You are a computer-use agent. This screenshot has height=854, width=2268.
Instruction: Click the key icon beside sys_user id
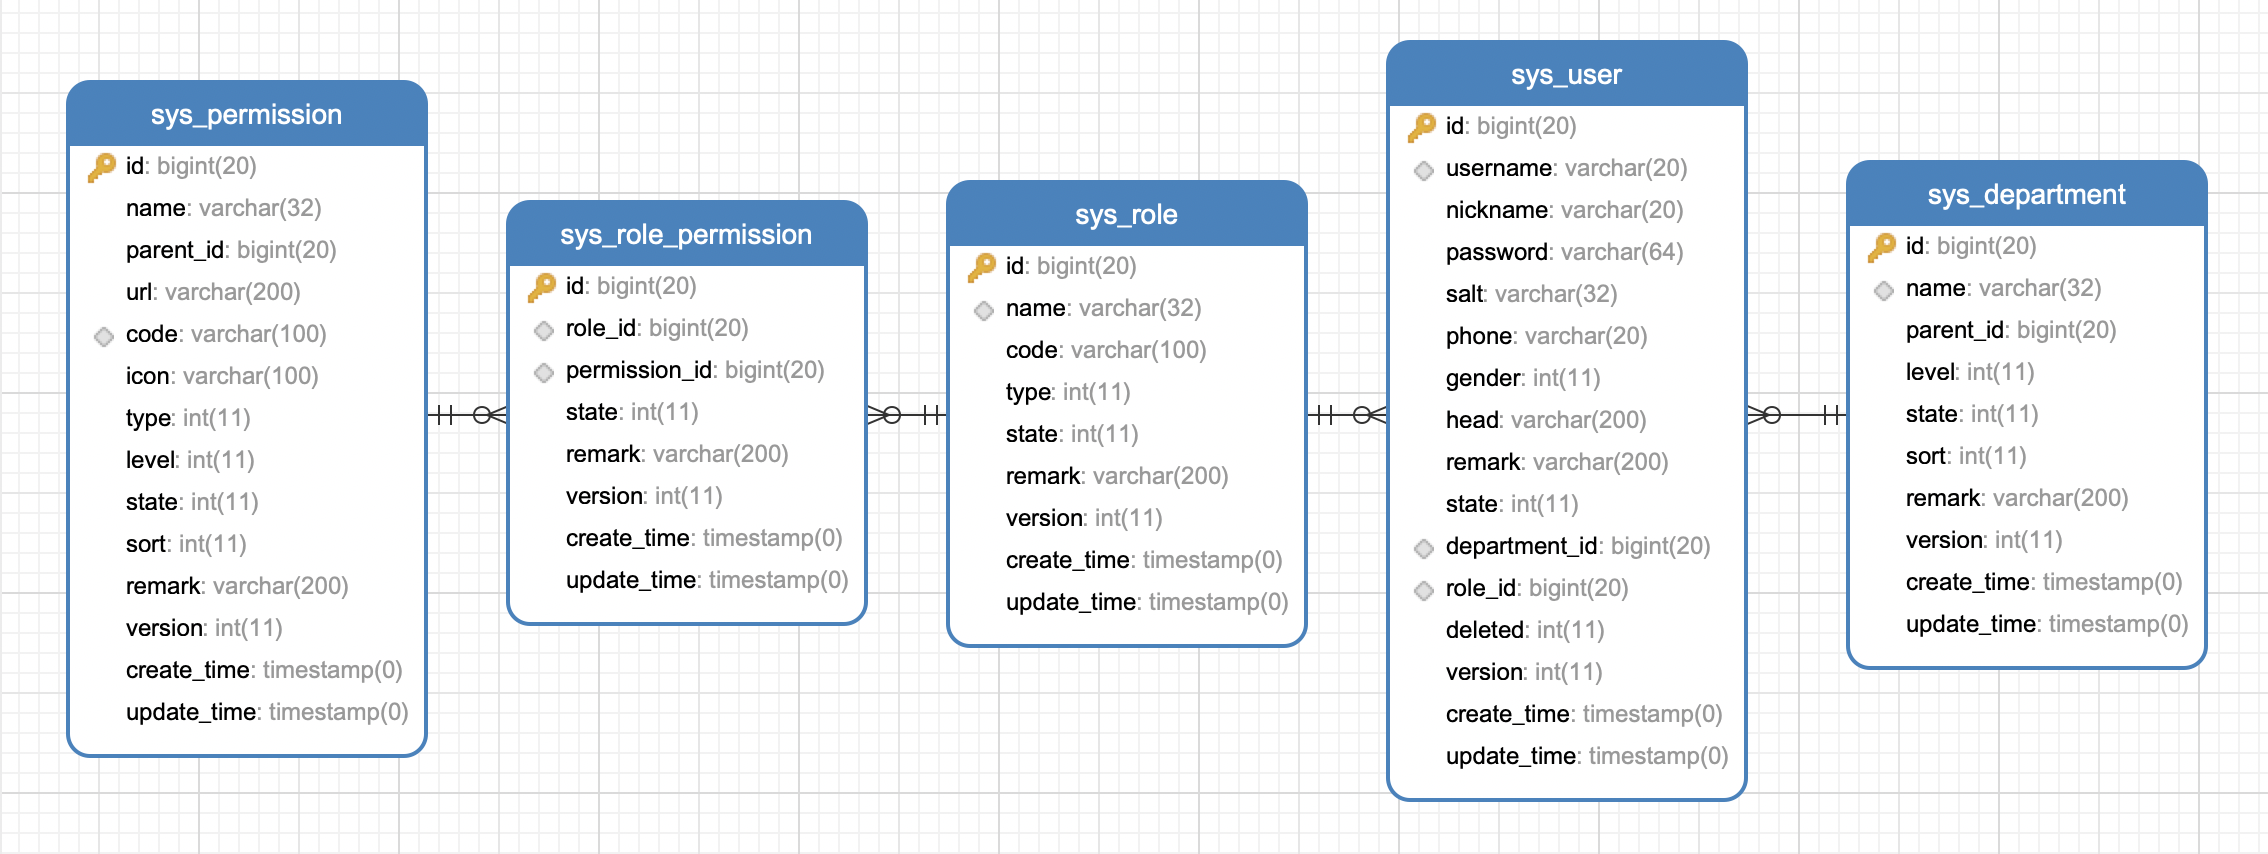pyautogui.click(x=1422, y=127)
